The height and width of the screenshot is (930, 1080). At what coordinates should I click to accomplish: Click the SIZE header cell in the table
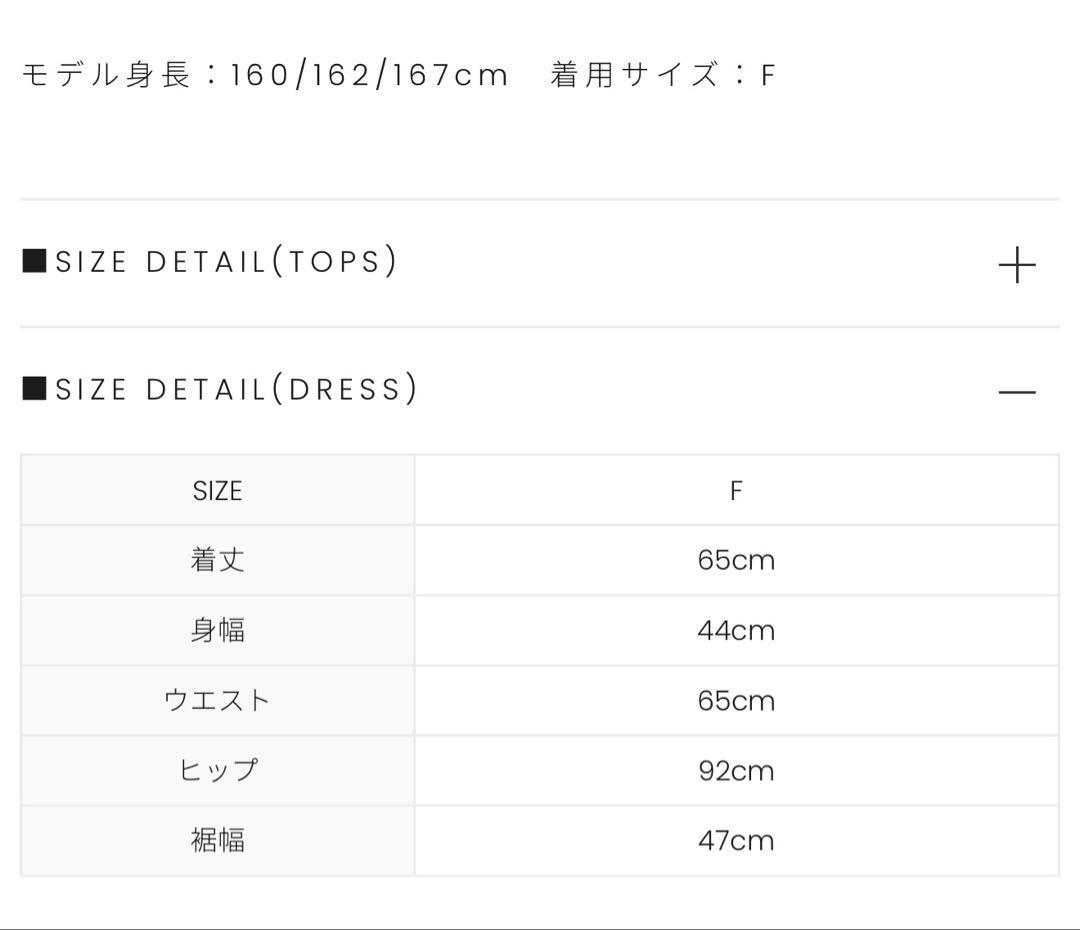pyautogui.click(x=217, y=491)
